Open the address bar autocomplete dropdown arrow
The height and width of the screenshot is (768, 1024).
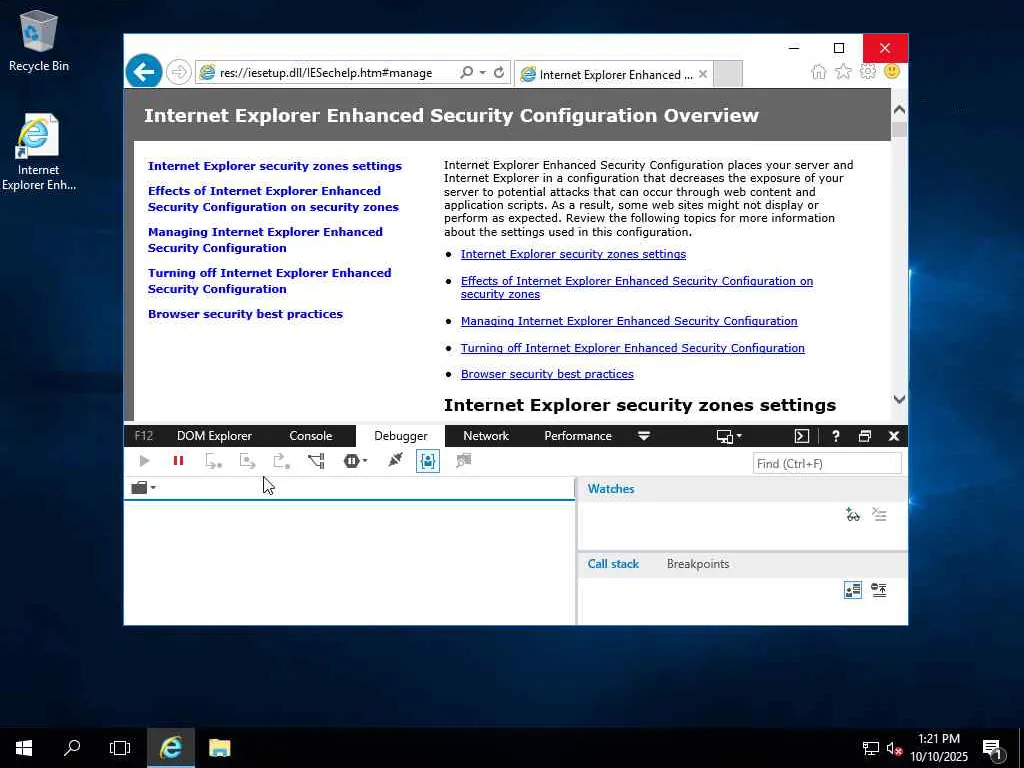pos(483,72)
